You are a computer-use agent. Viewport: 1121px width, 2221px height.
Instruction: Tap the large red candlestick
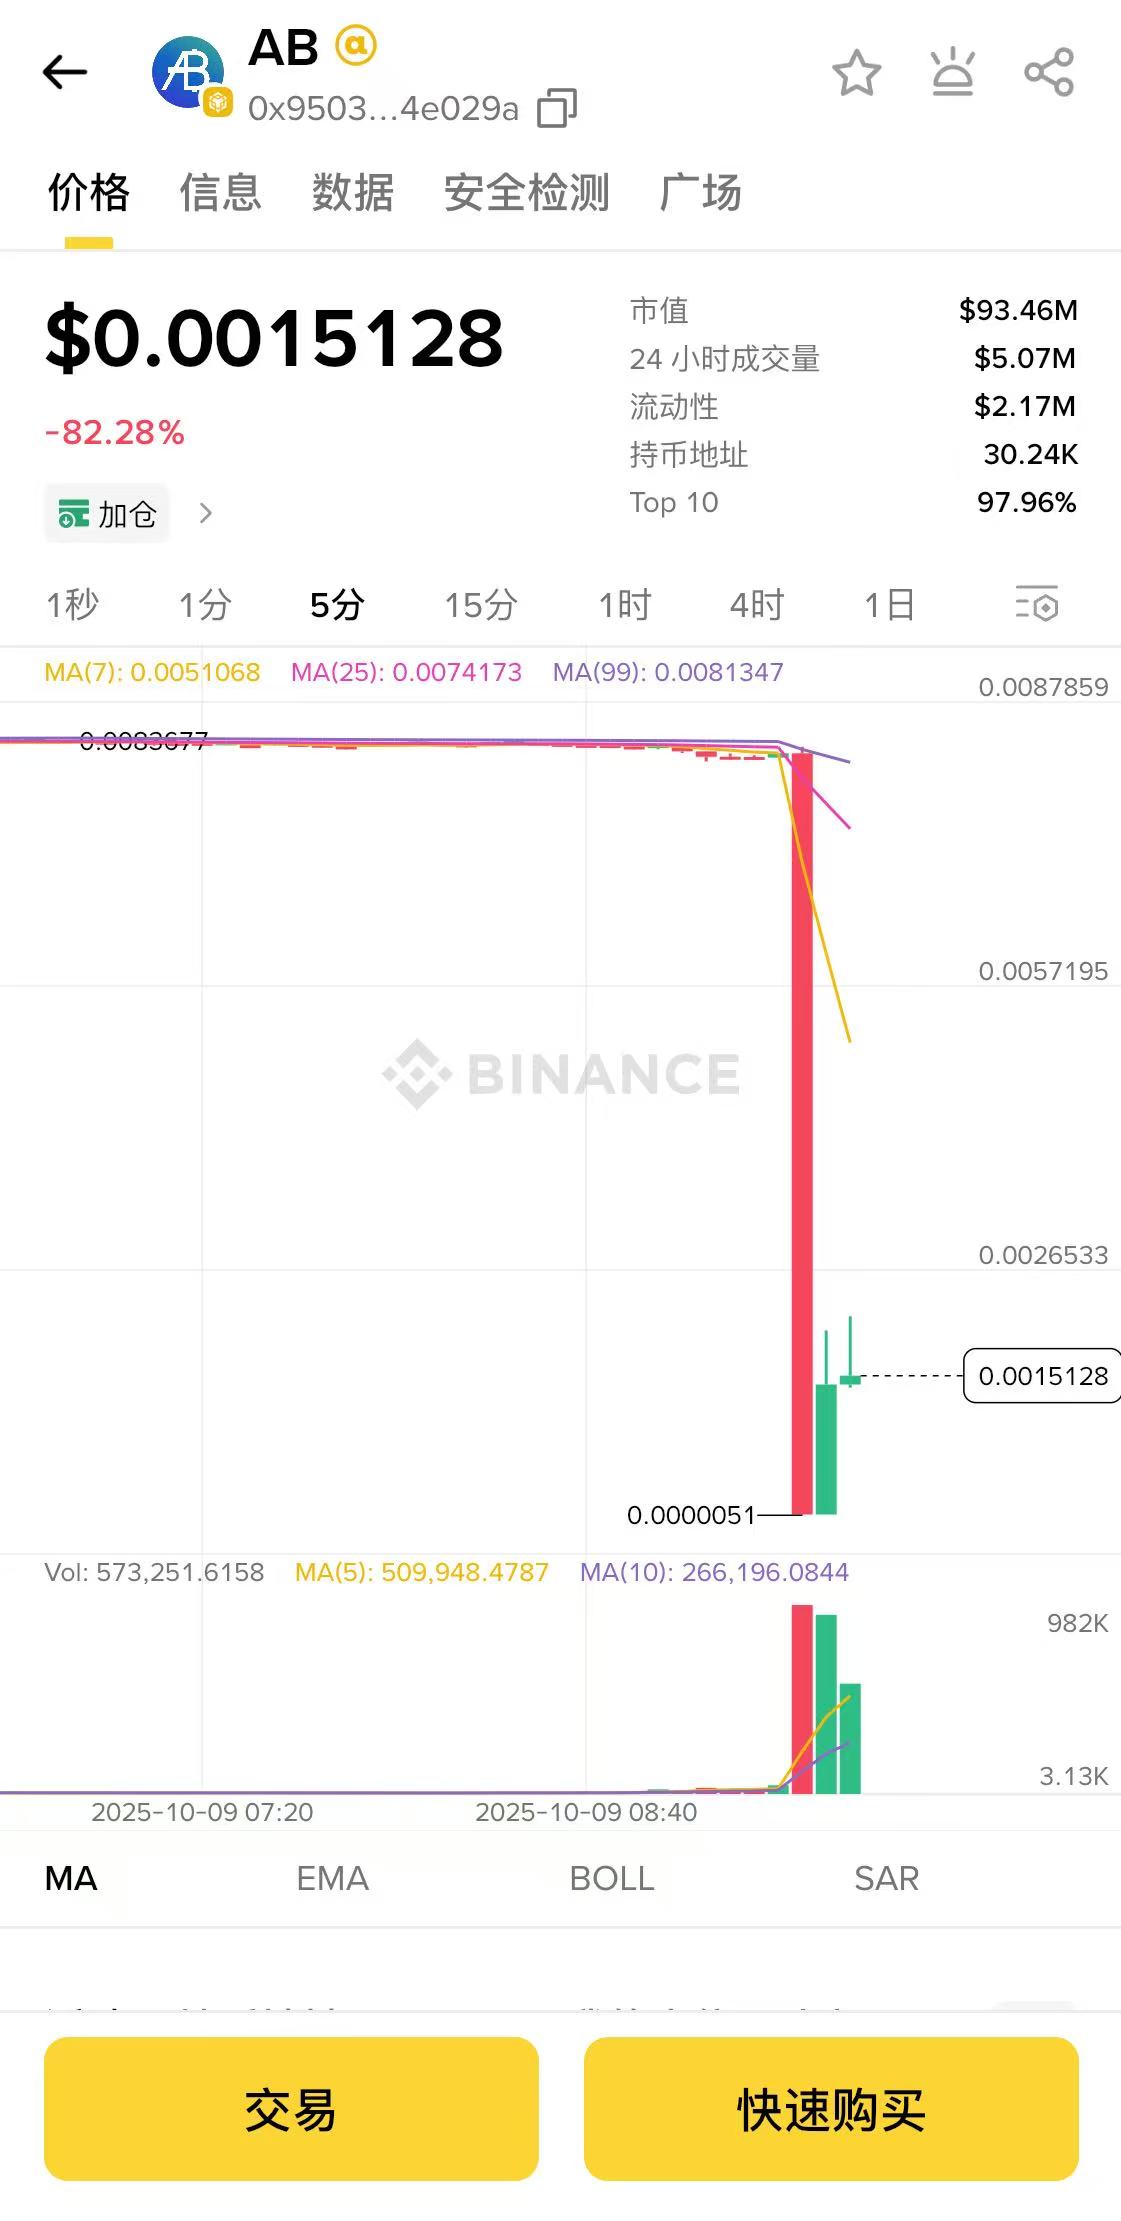802,1130
